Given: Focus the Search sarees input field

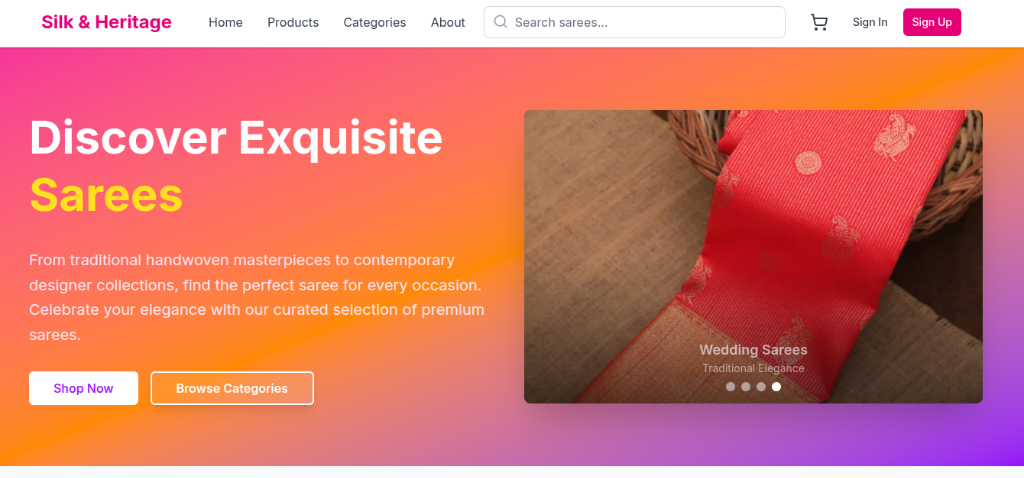Looking at the screenshot, I should 635,22.
